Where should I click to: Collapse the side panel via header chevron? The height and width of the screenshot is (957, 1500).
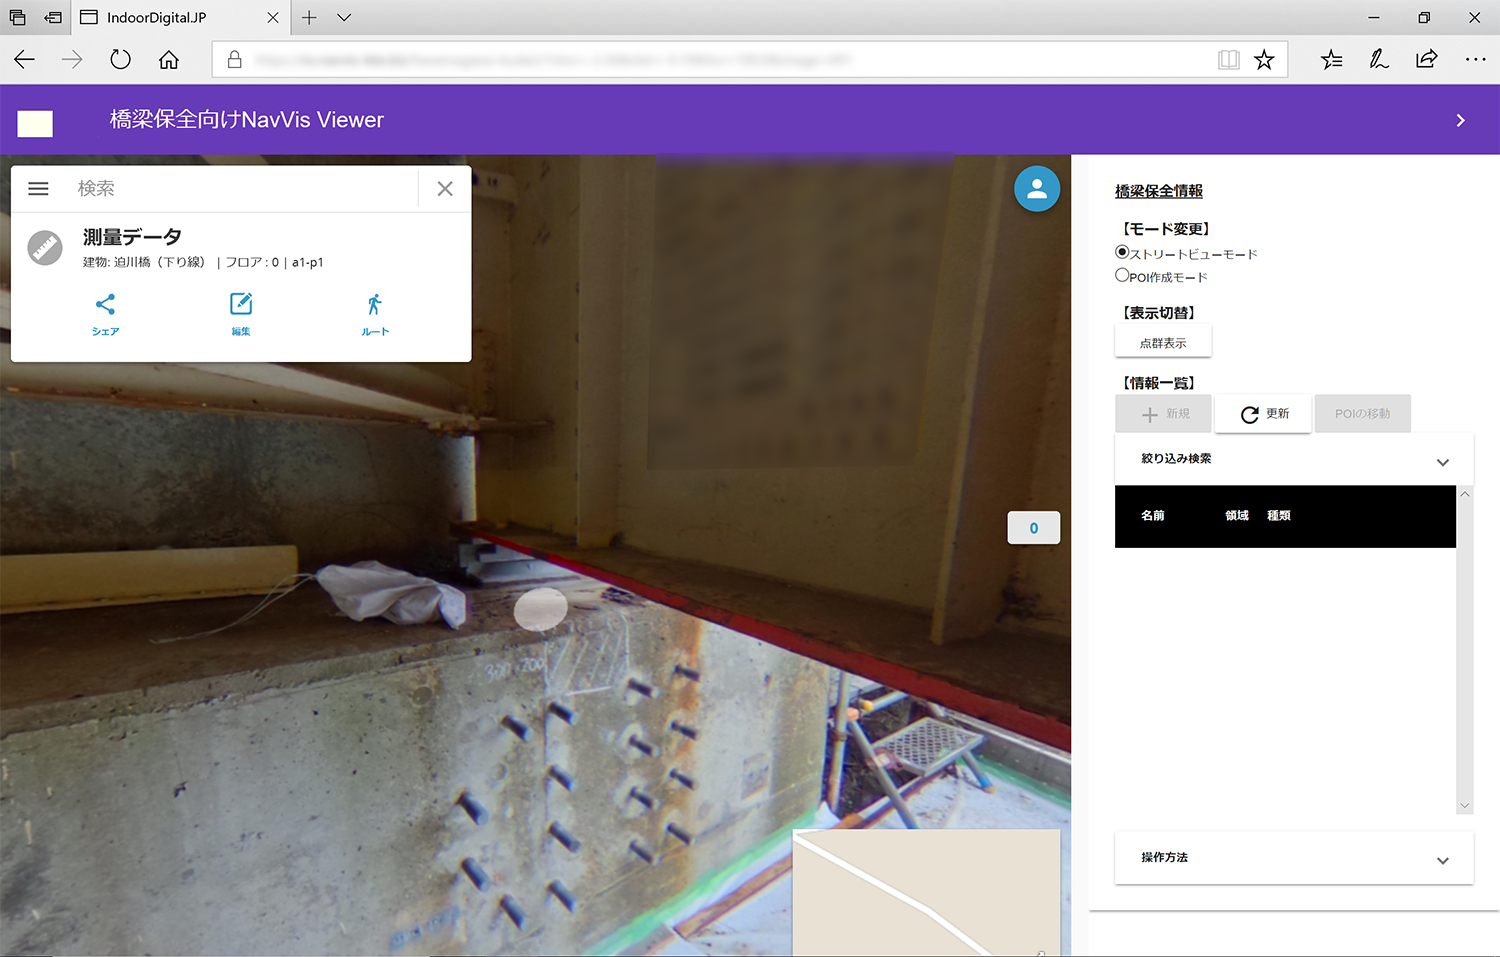(x=1460, y=121)
